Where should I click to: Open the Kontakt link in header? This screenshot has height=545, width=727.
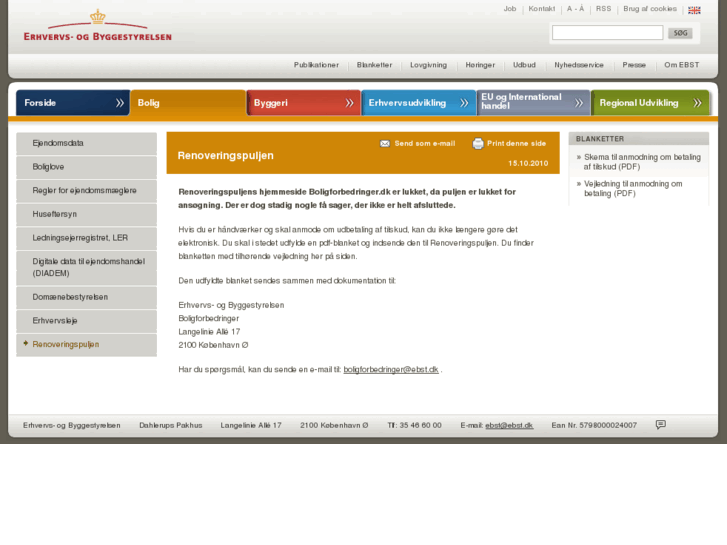(542, 9)
